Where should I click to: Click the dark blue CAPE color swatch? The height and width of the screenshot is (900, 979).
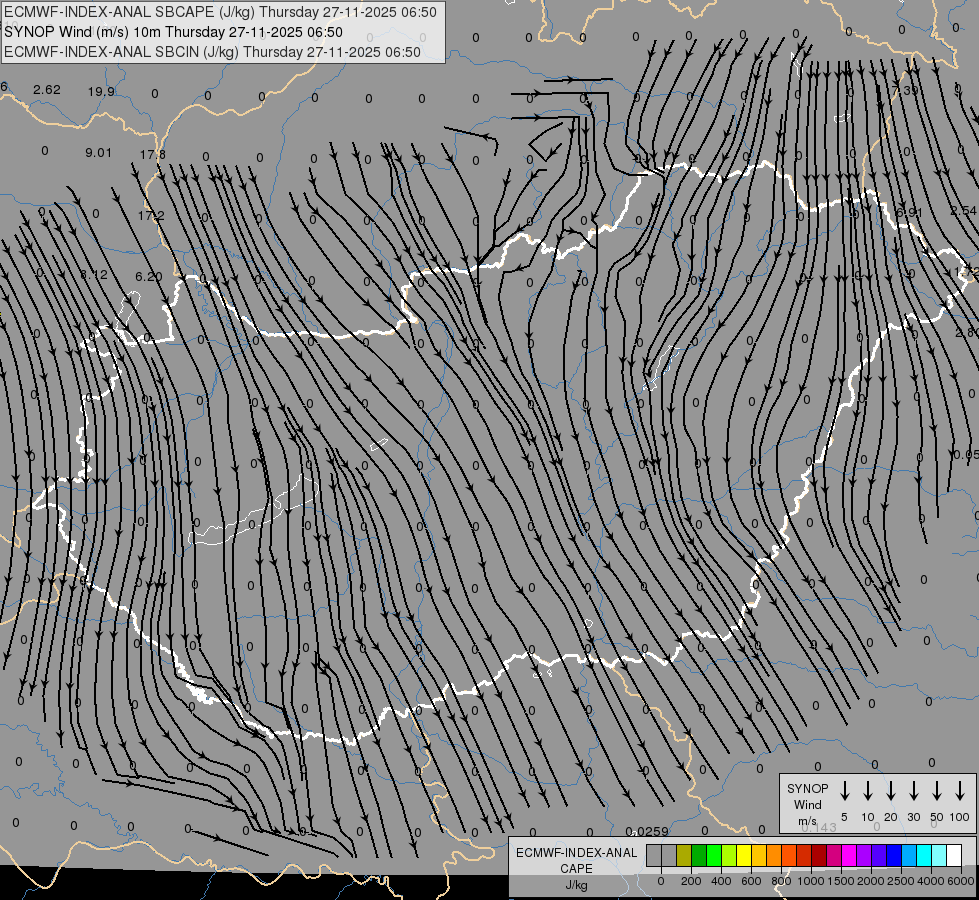click(x=894, y=856)
